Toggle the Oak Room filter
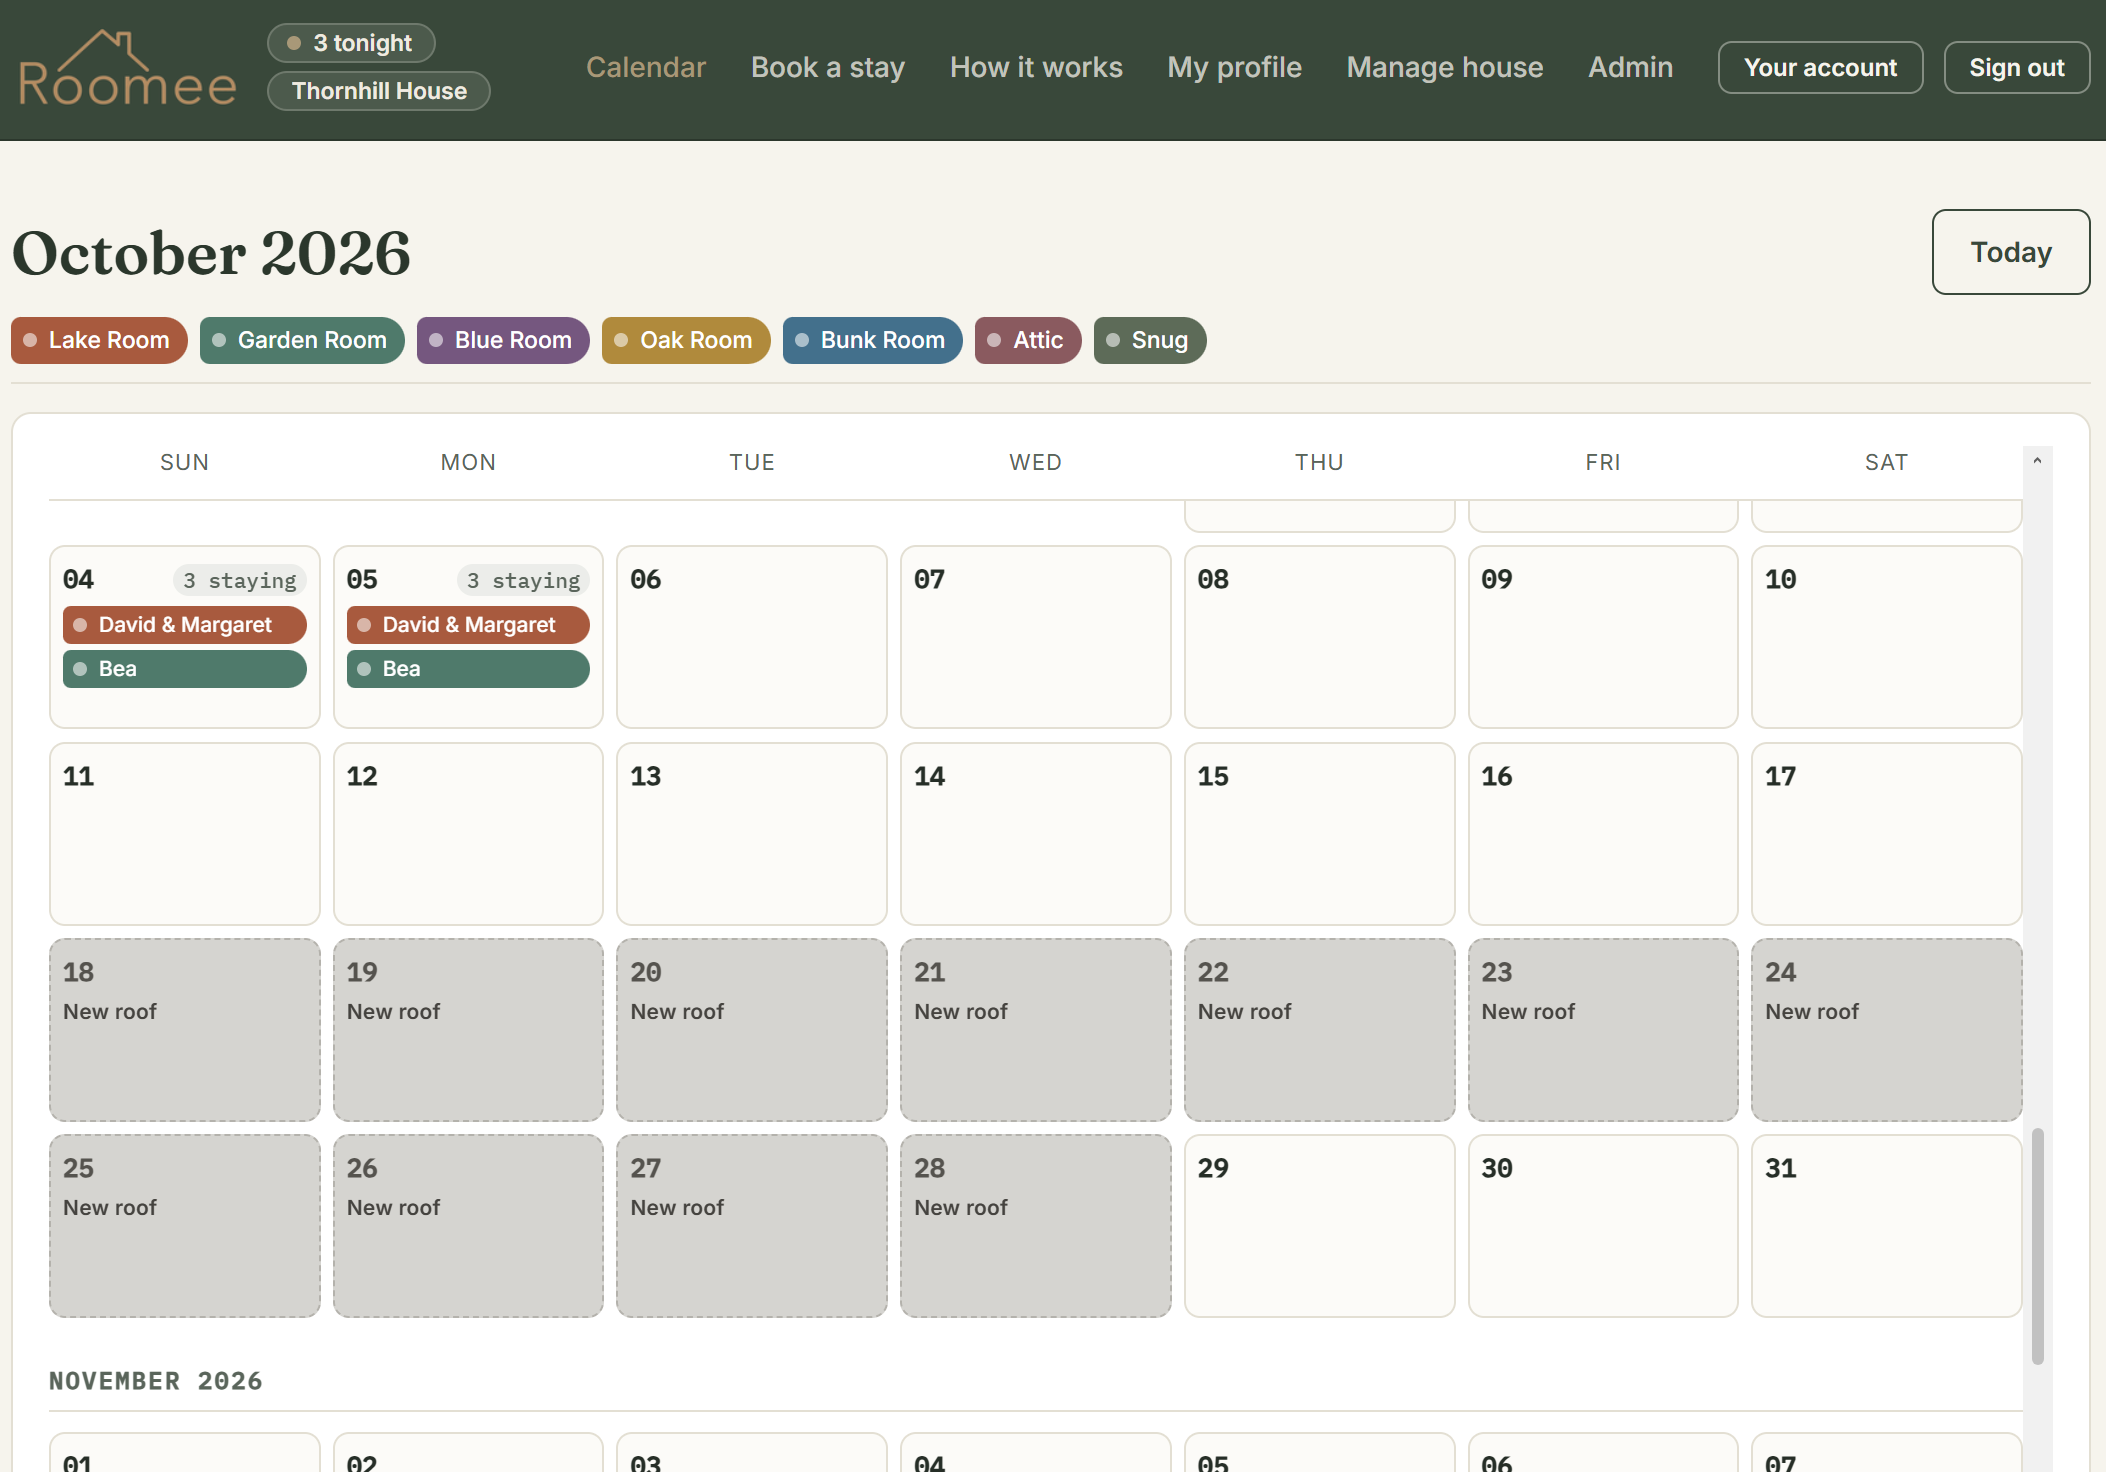This screenshot has height=1472, width=2106. tap(686, 340)
